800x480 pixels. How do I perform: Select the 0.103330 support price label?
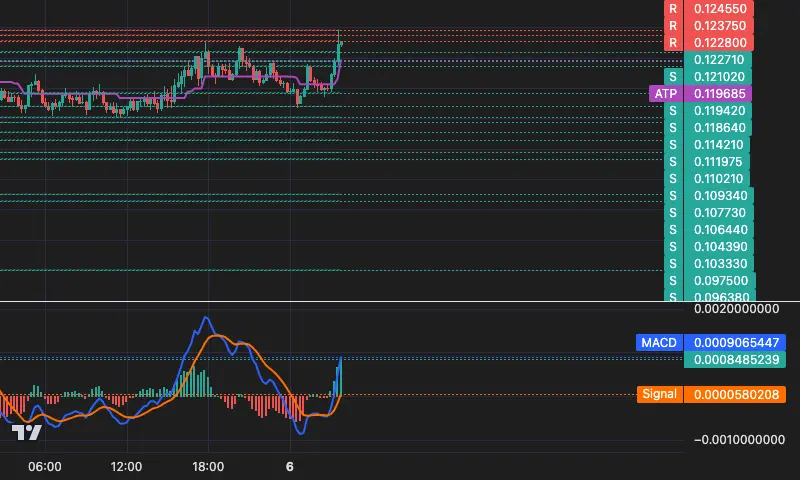[709, 264]
